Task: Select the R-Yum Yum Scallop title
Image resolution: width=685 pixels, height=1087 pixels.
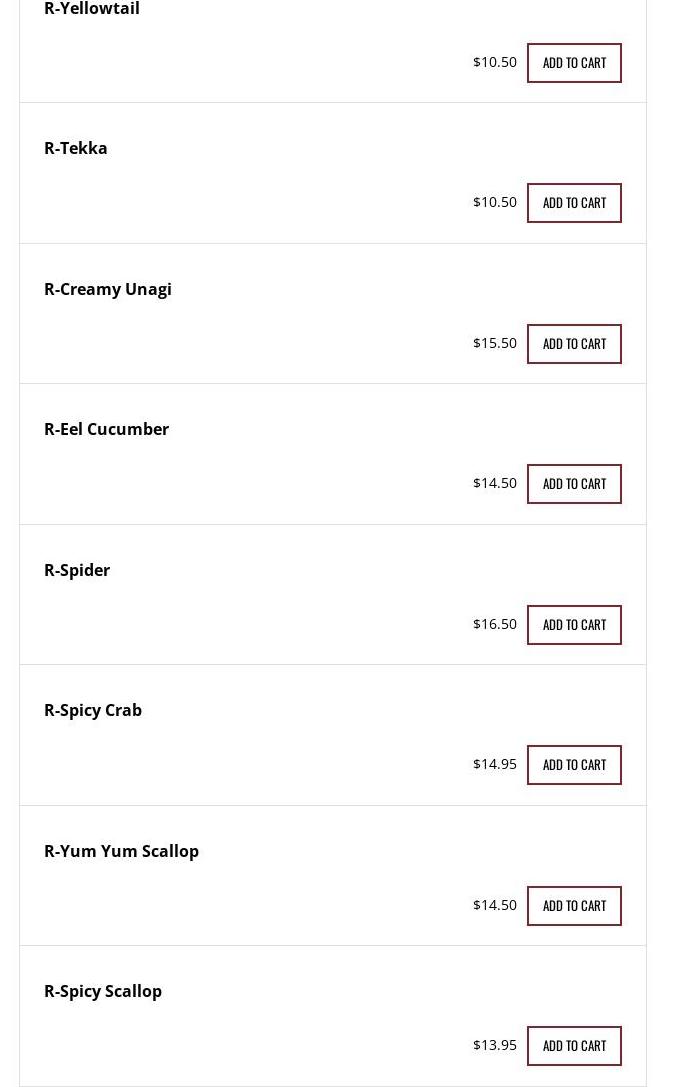Action: 121,851
